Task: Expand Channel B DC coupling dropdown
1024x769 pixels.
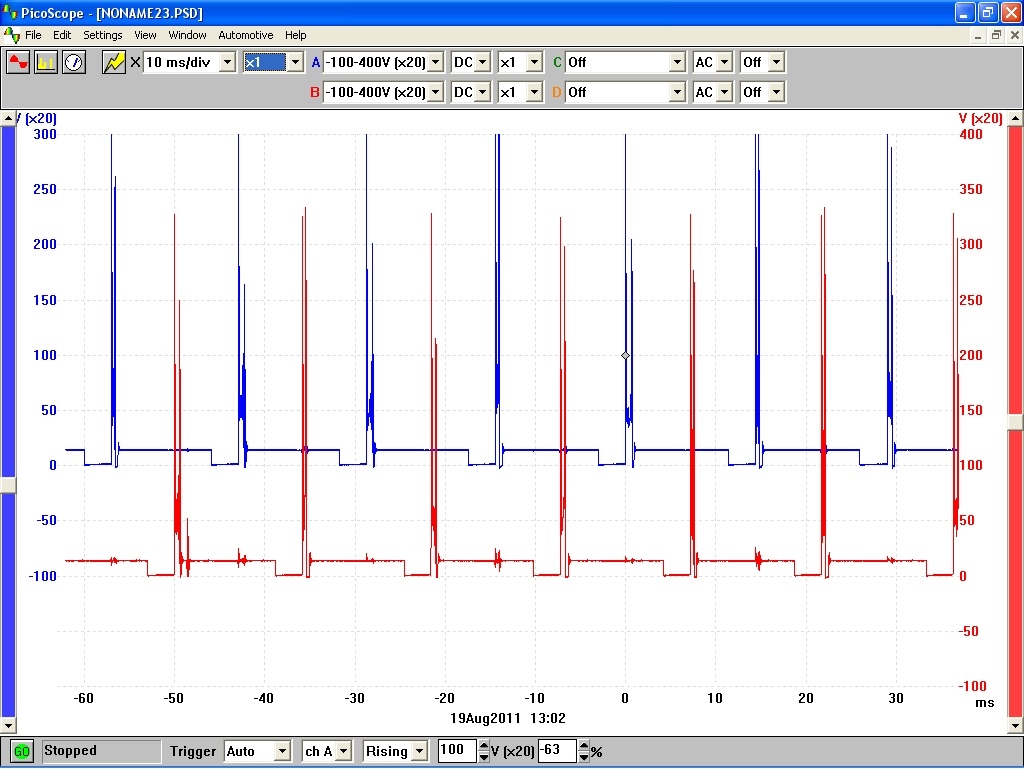Action: pyautogui.click(x=483, y=92)
